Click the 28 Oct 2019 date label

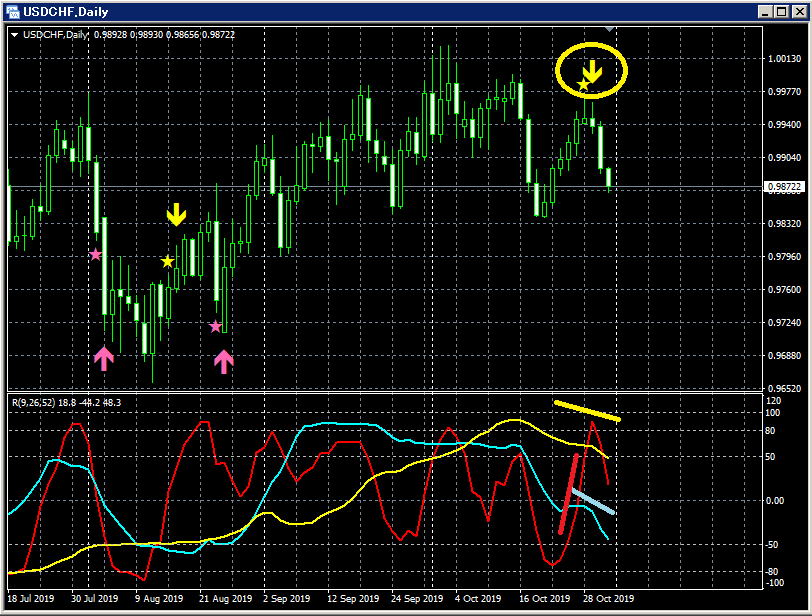(x=608, y=598)
